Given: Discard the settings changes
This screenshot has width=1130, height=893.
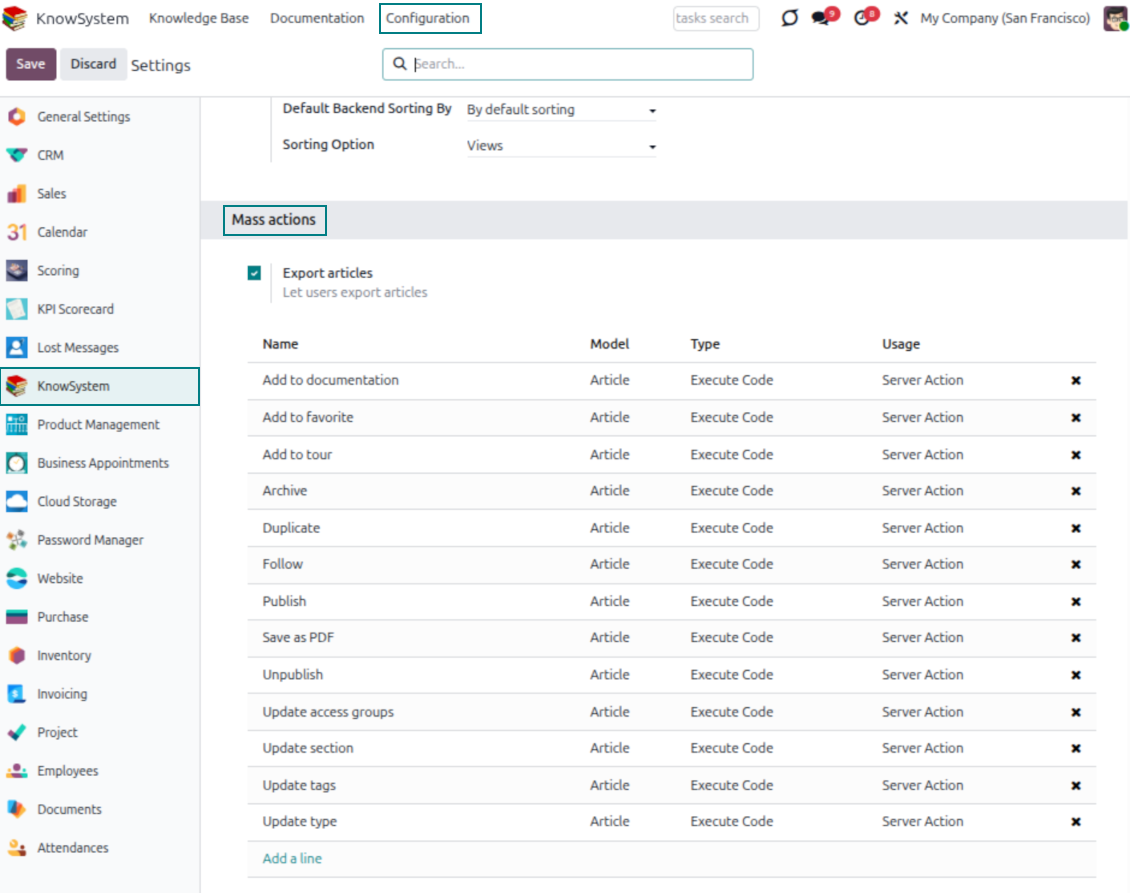Looking at the screenshot, I should (93, 64).
